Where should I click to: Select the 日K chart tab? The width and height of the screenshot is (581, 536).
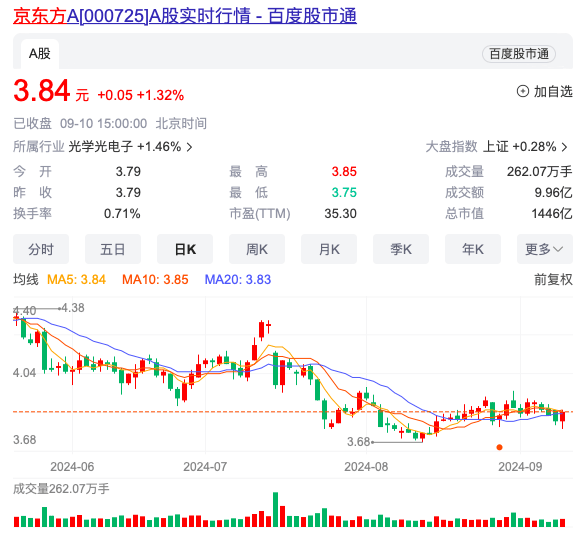pyautogui.click(x=185, y=249)
